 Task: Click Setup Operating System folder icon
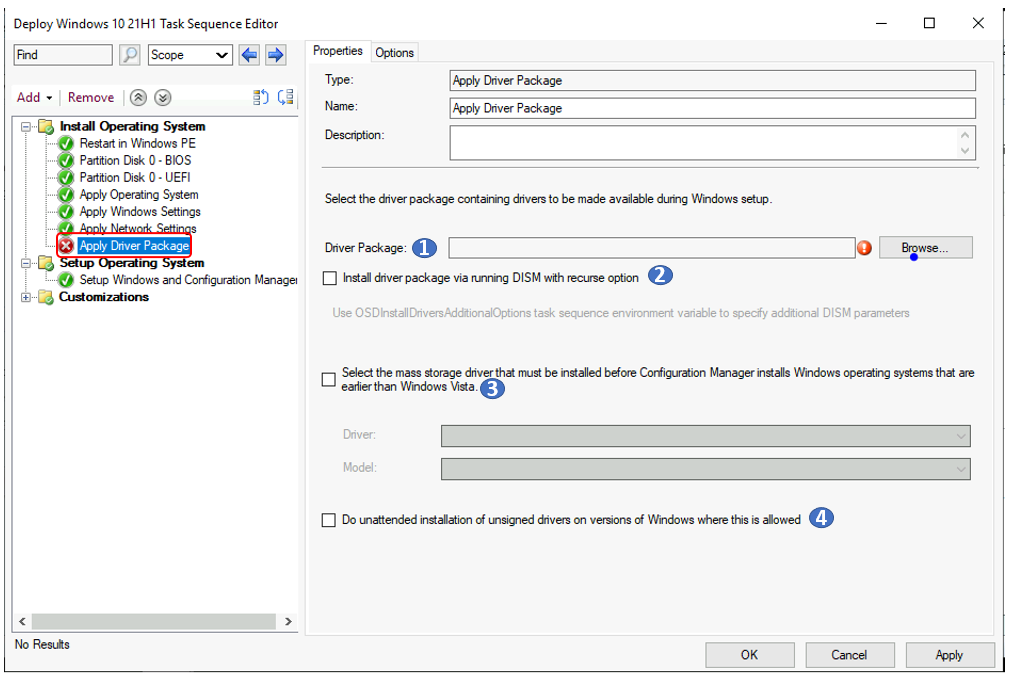46,263
